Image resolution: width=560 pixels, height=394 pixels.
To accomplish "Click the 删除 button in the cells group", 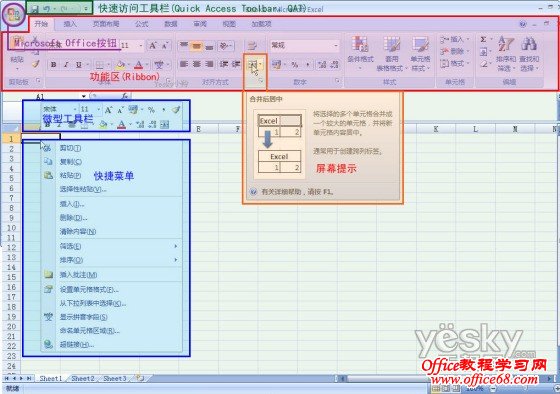I will (x=454, y=51).
